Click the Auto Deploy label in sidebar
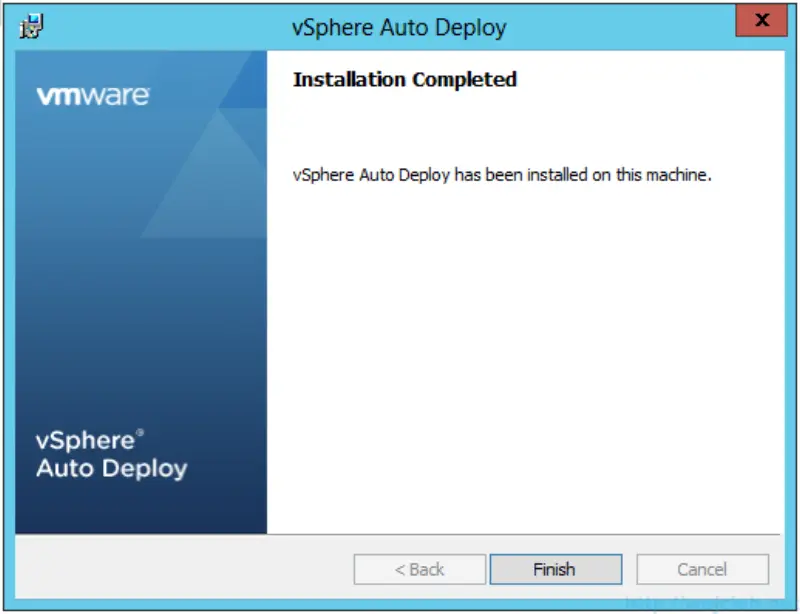This screenshot has width=800, height=614. pyautogui.click(x=110, y=468)
